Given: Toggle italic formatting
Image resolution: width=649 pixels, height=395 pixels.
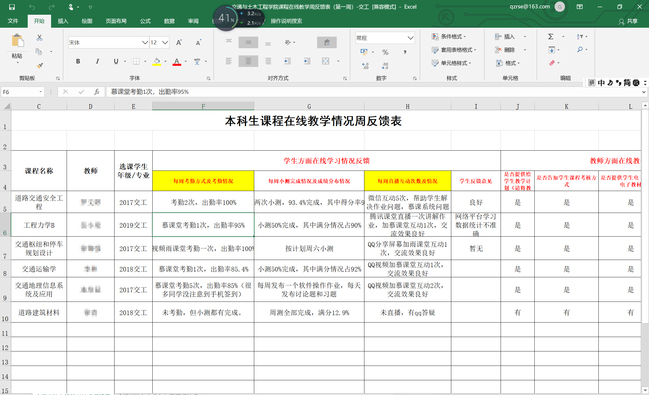Looking at the screenshot, I should 97,61.
